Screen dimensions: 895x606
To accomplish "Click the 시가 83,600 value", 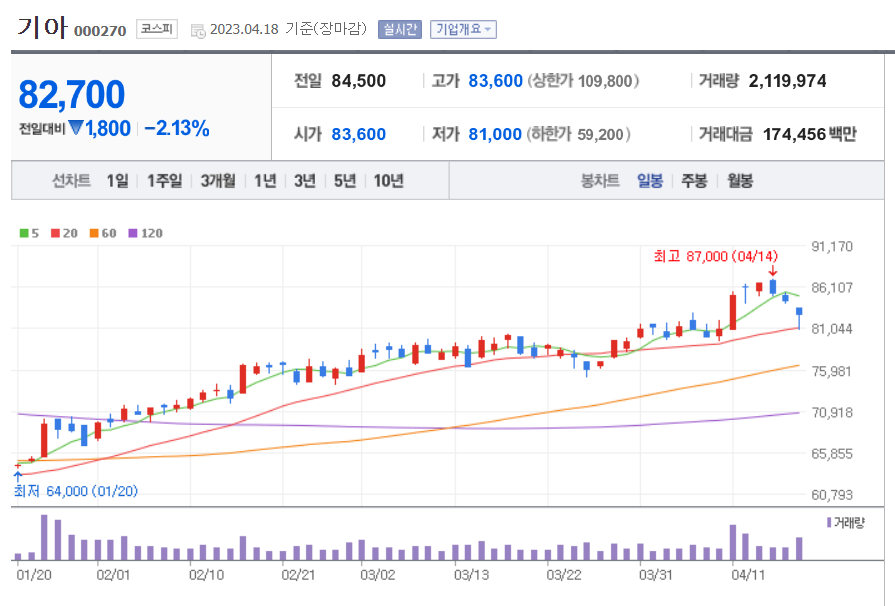I will [358, 134].
